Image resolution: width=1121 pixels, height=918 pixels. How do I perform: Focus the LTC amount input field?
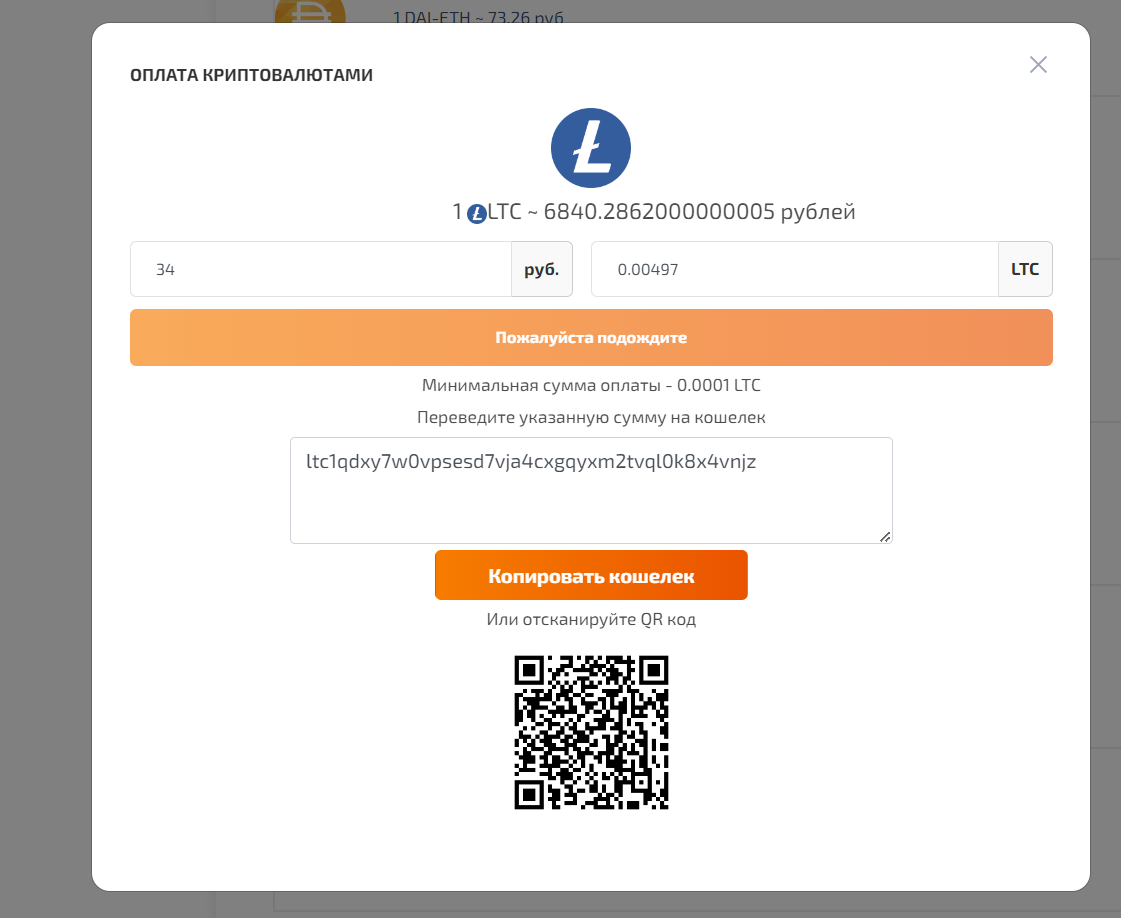point(795,269)
